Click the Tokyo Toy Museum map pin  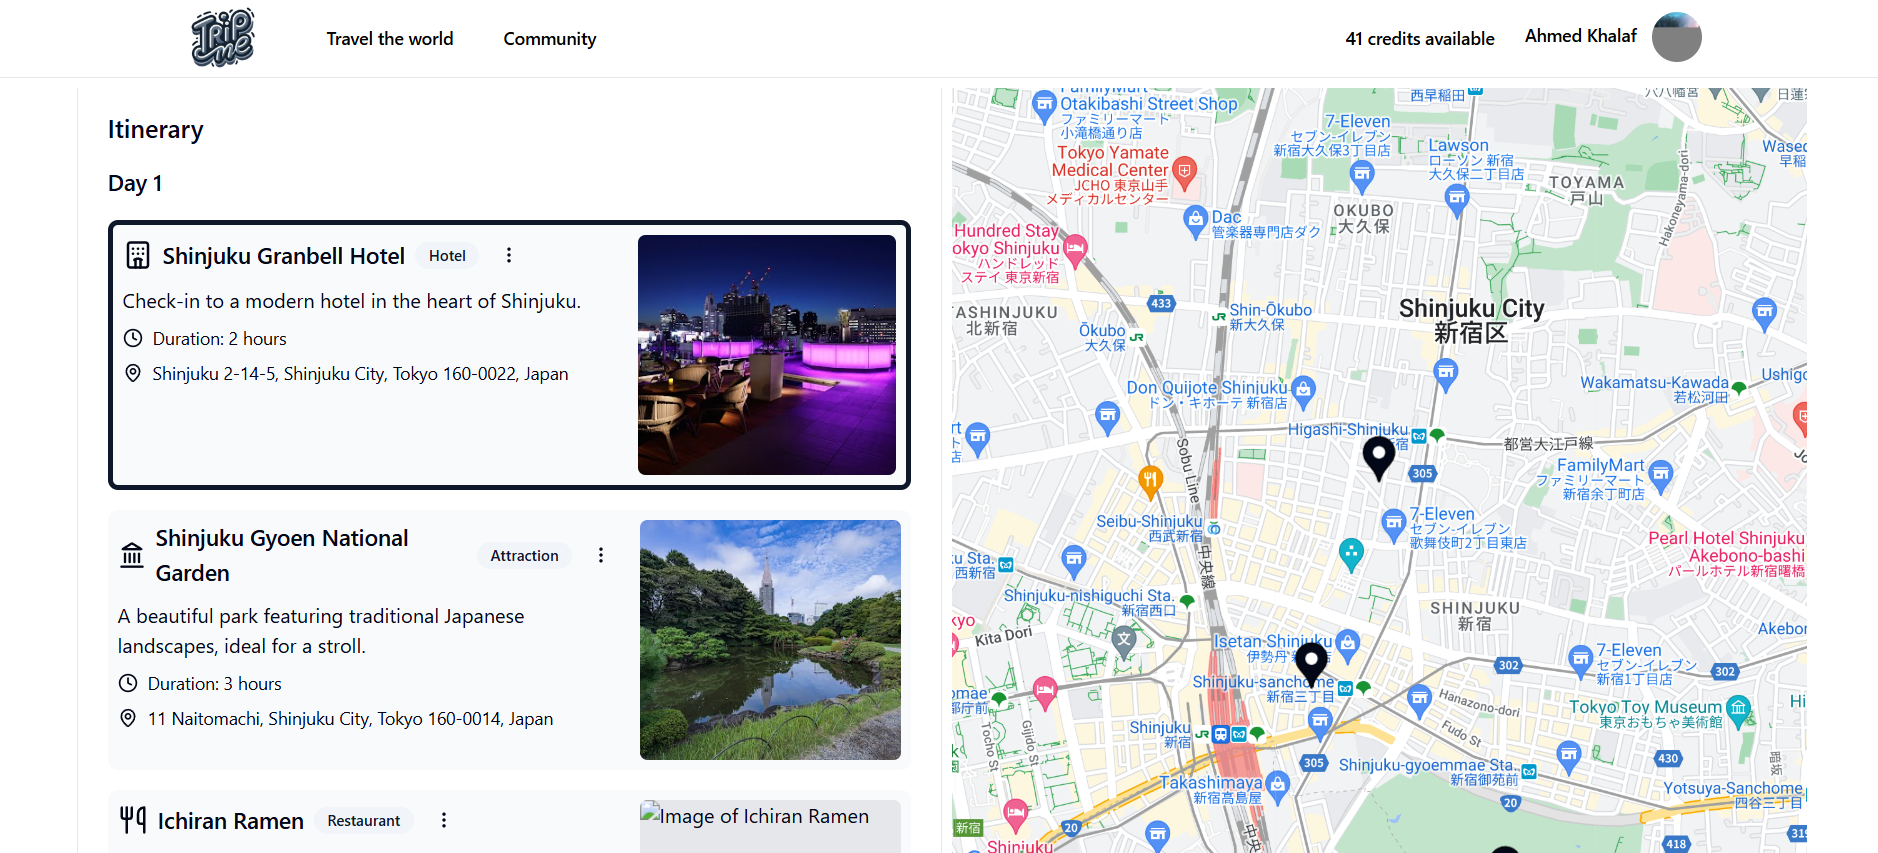click(x=1739, y=710)
